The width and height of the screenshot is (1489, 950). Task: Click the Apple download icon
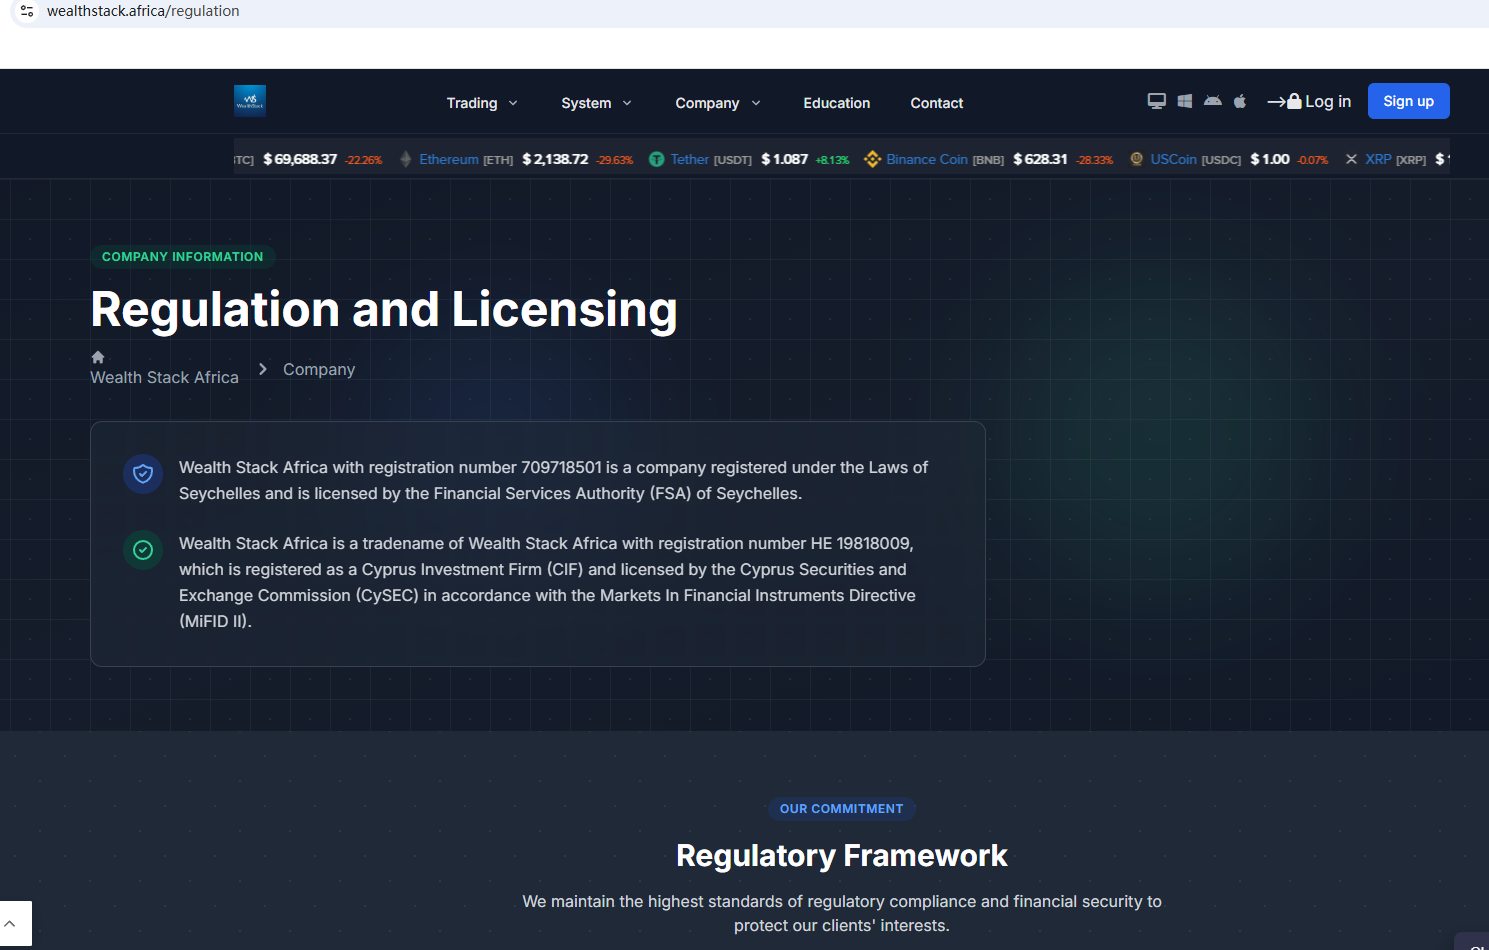[1240, 101]
